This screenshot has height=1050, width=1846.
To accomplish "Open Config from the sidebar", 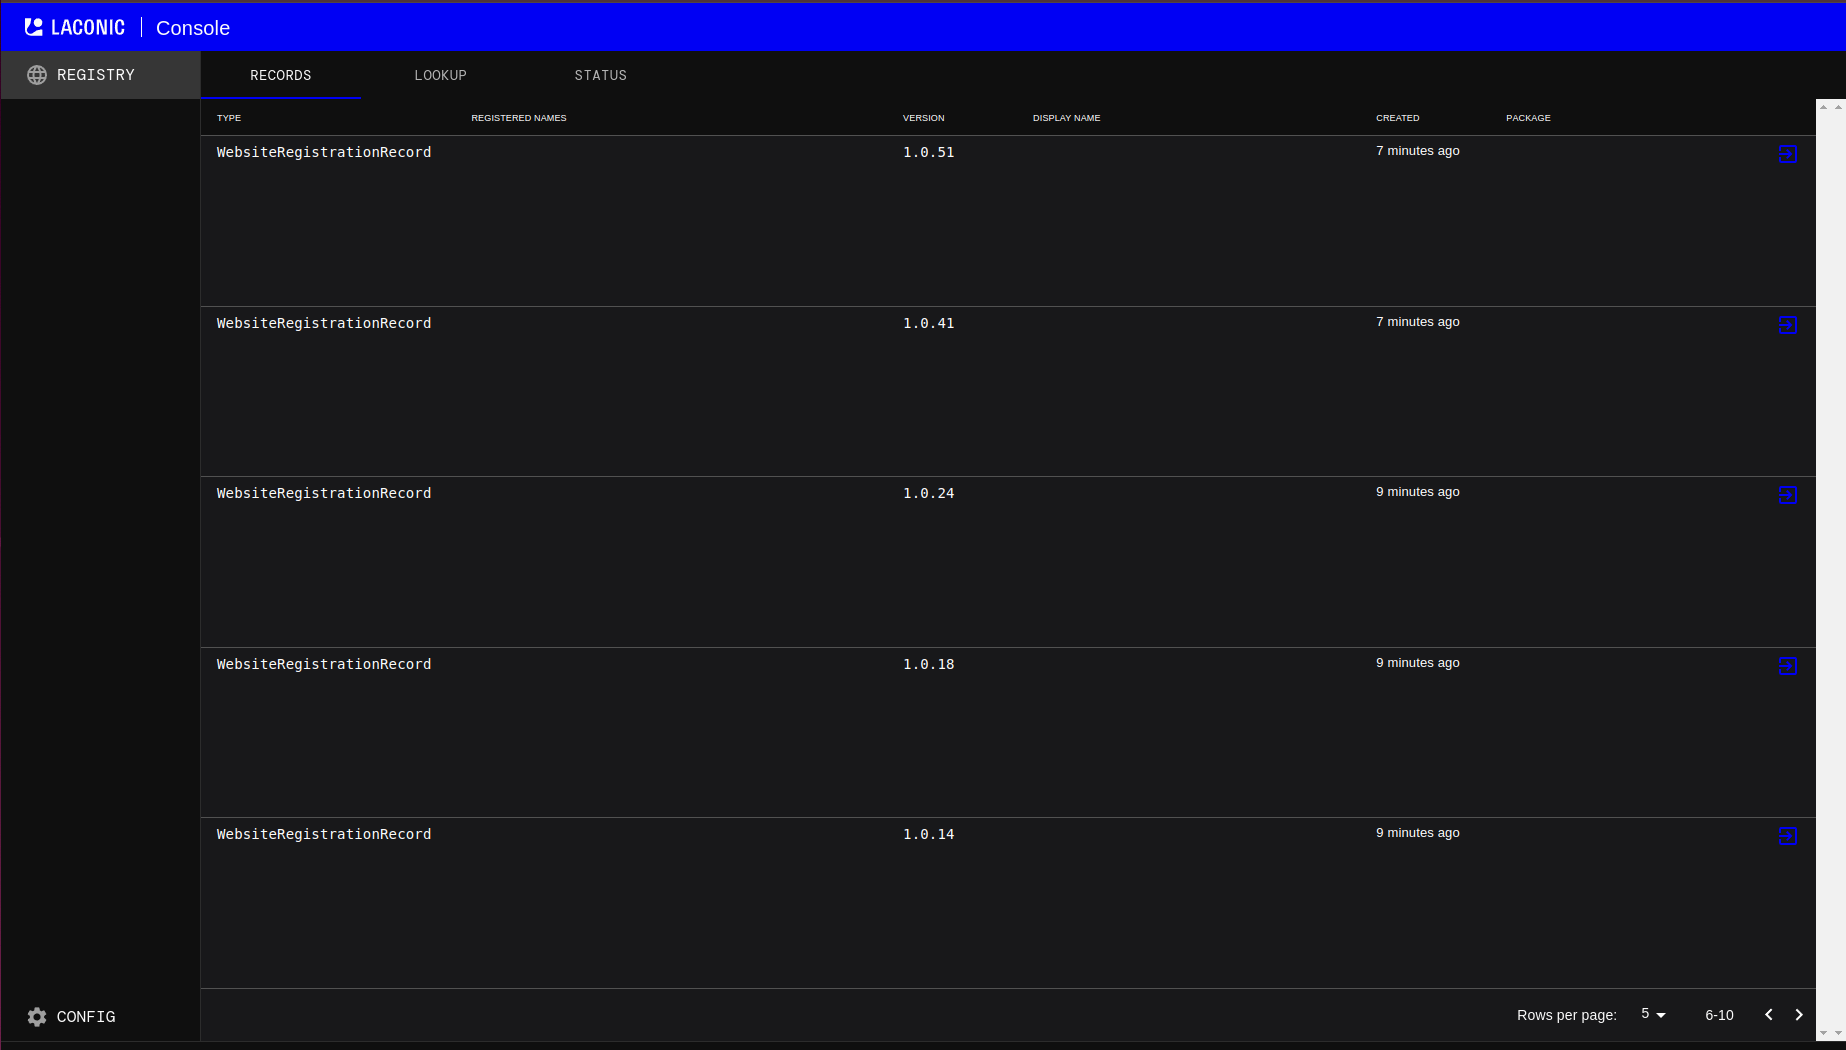I will [86, 1017].
